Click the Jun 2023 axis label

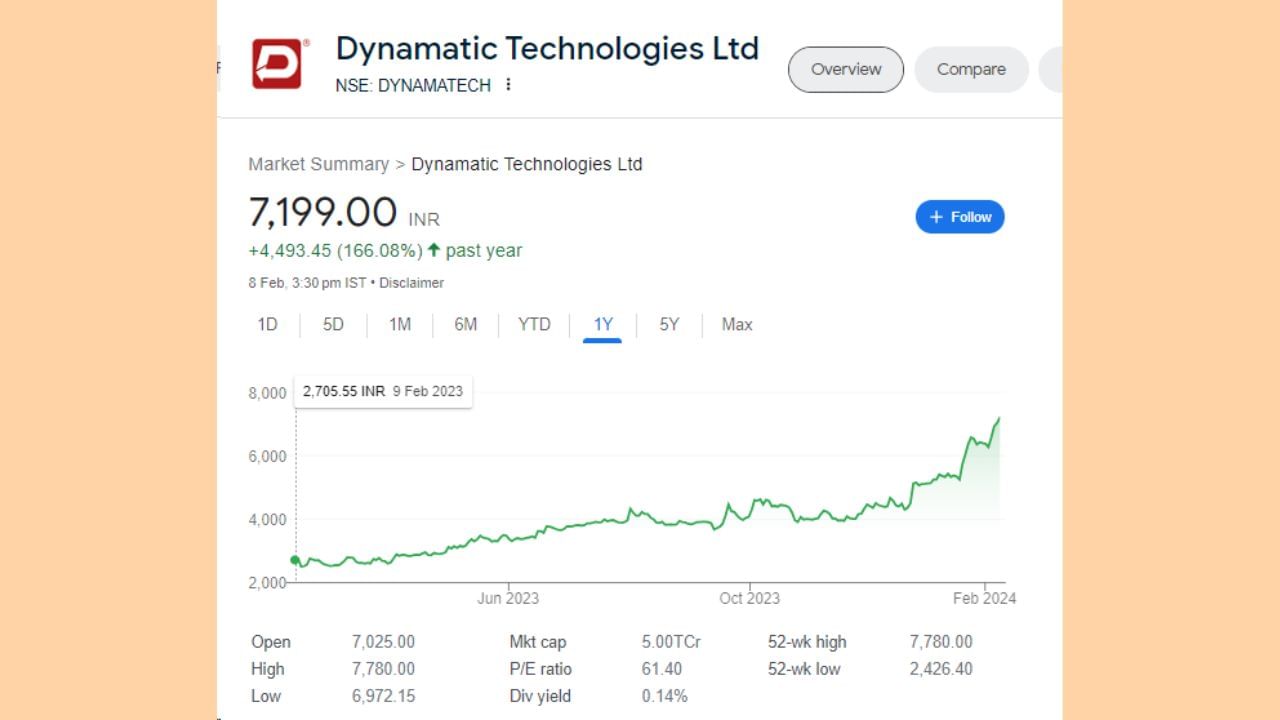tap(508, 598)
